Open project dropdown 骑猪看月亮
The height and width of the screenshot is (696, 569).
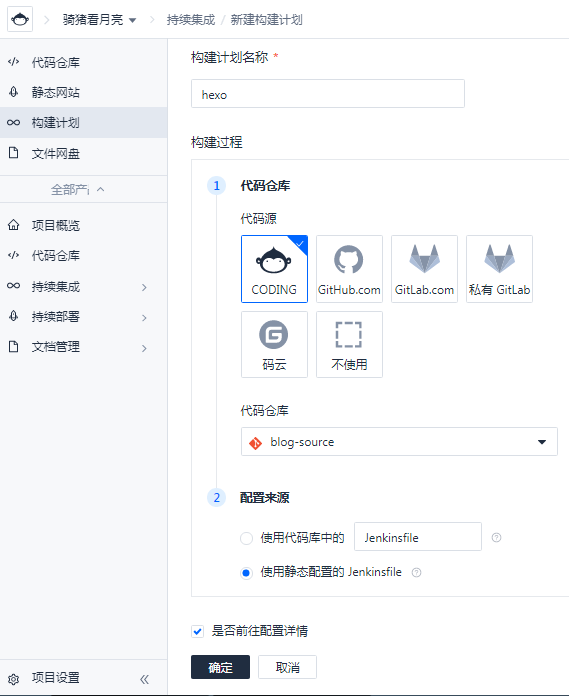[99, 20]
